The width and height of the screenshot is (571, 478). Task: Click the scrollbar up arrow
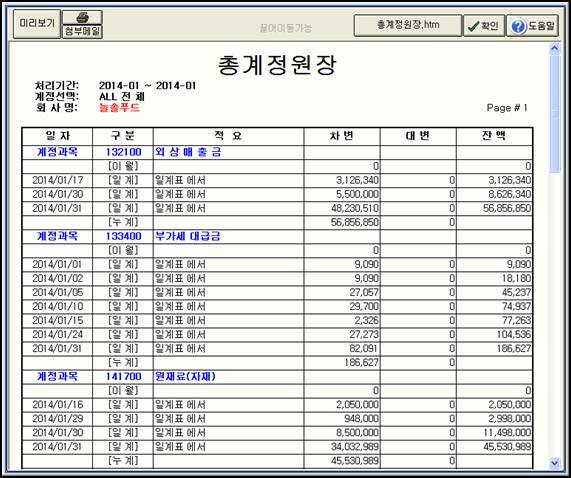555,48
